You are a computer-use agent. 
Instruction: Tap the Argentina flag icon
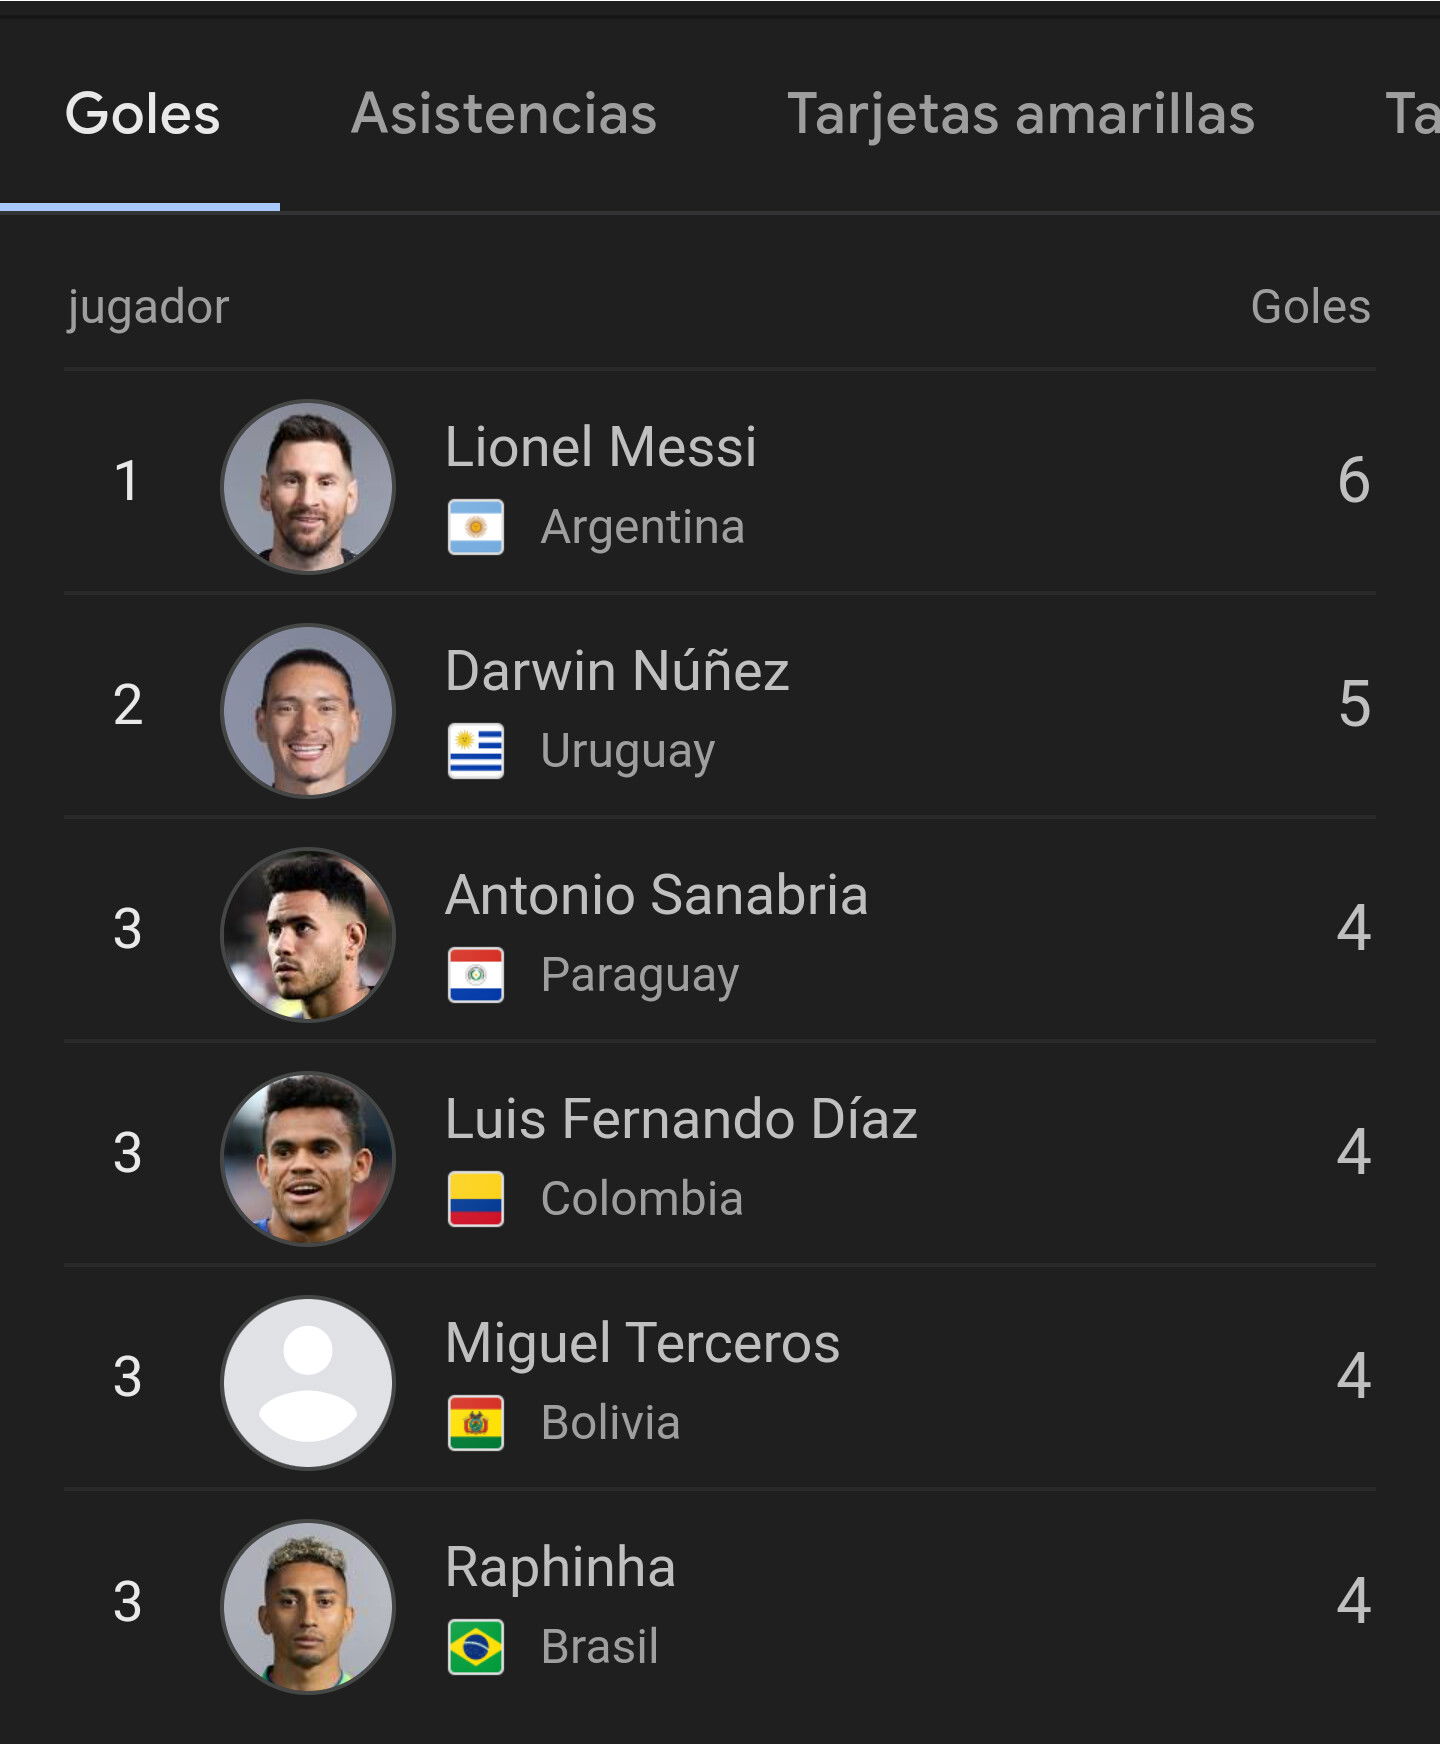(x=476, y=527)
